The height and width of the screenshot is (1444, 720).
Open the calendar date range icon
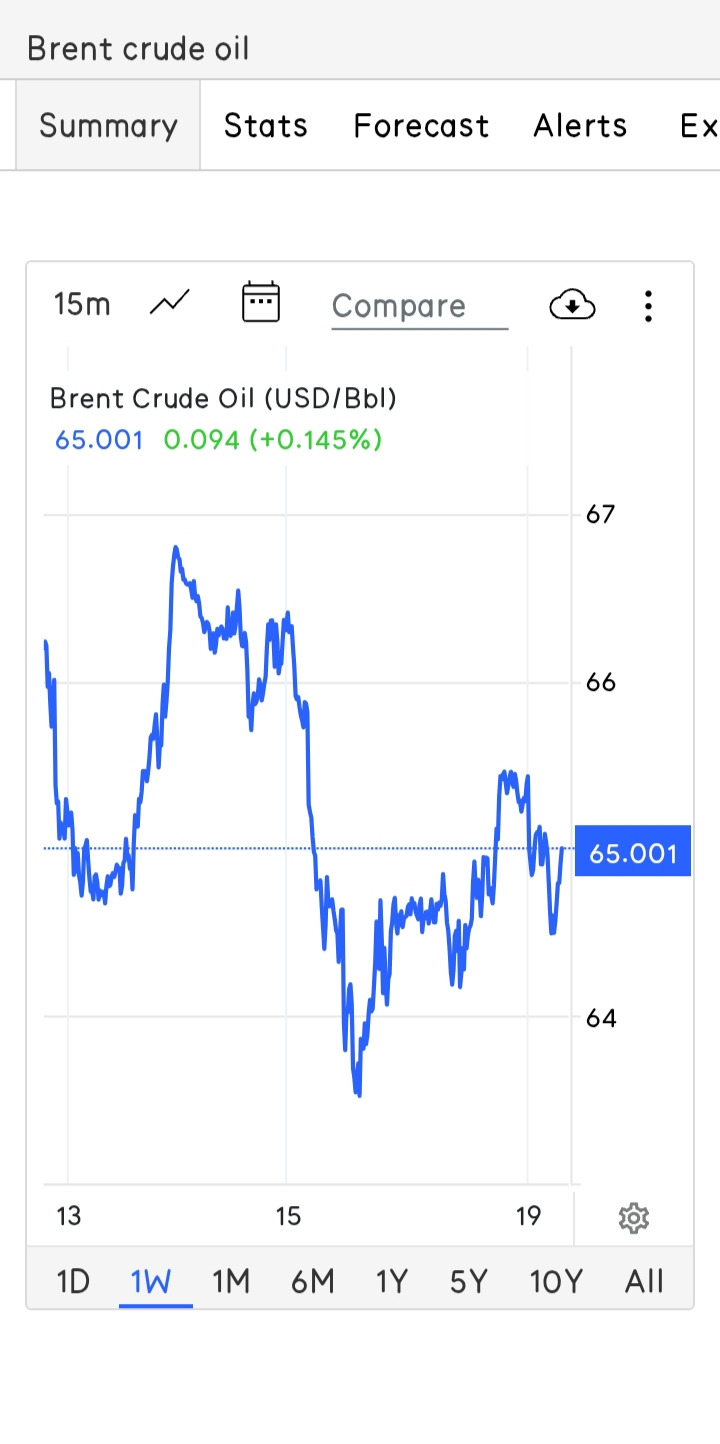(x=261, y=302)
